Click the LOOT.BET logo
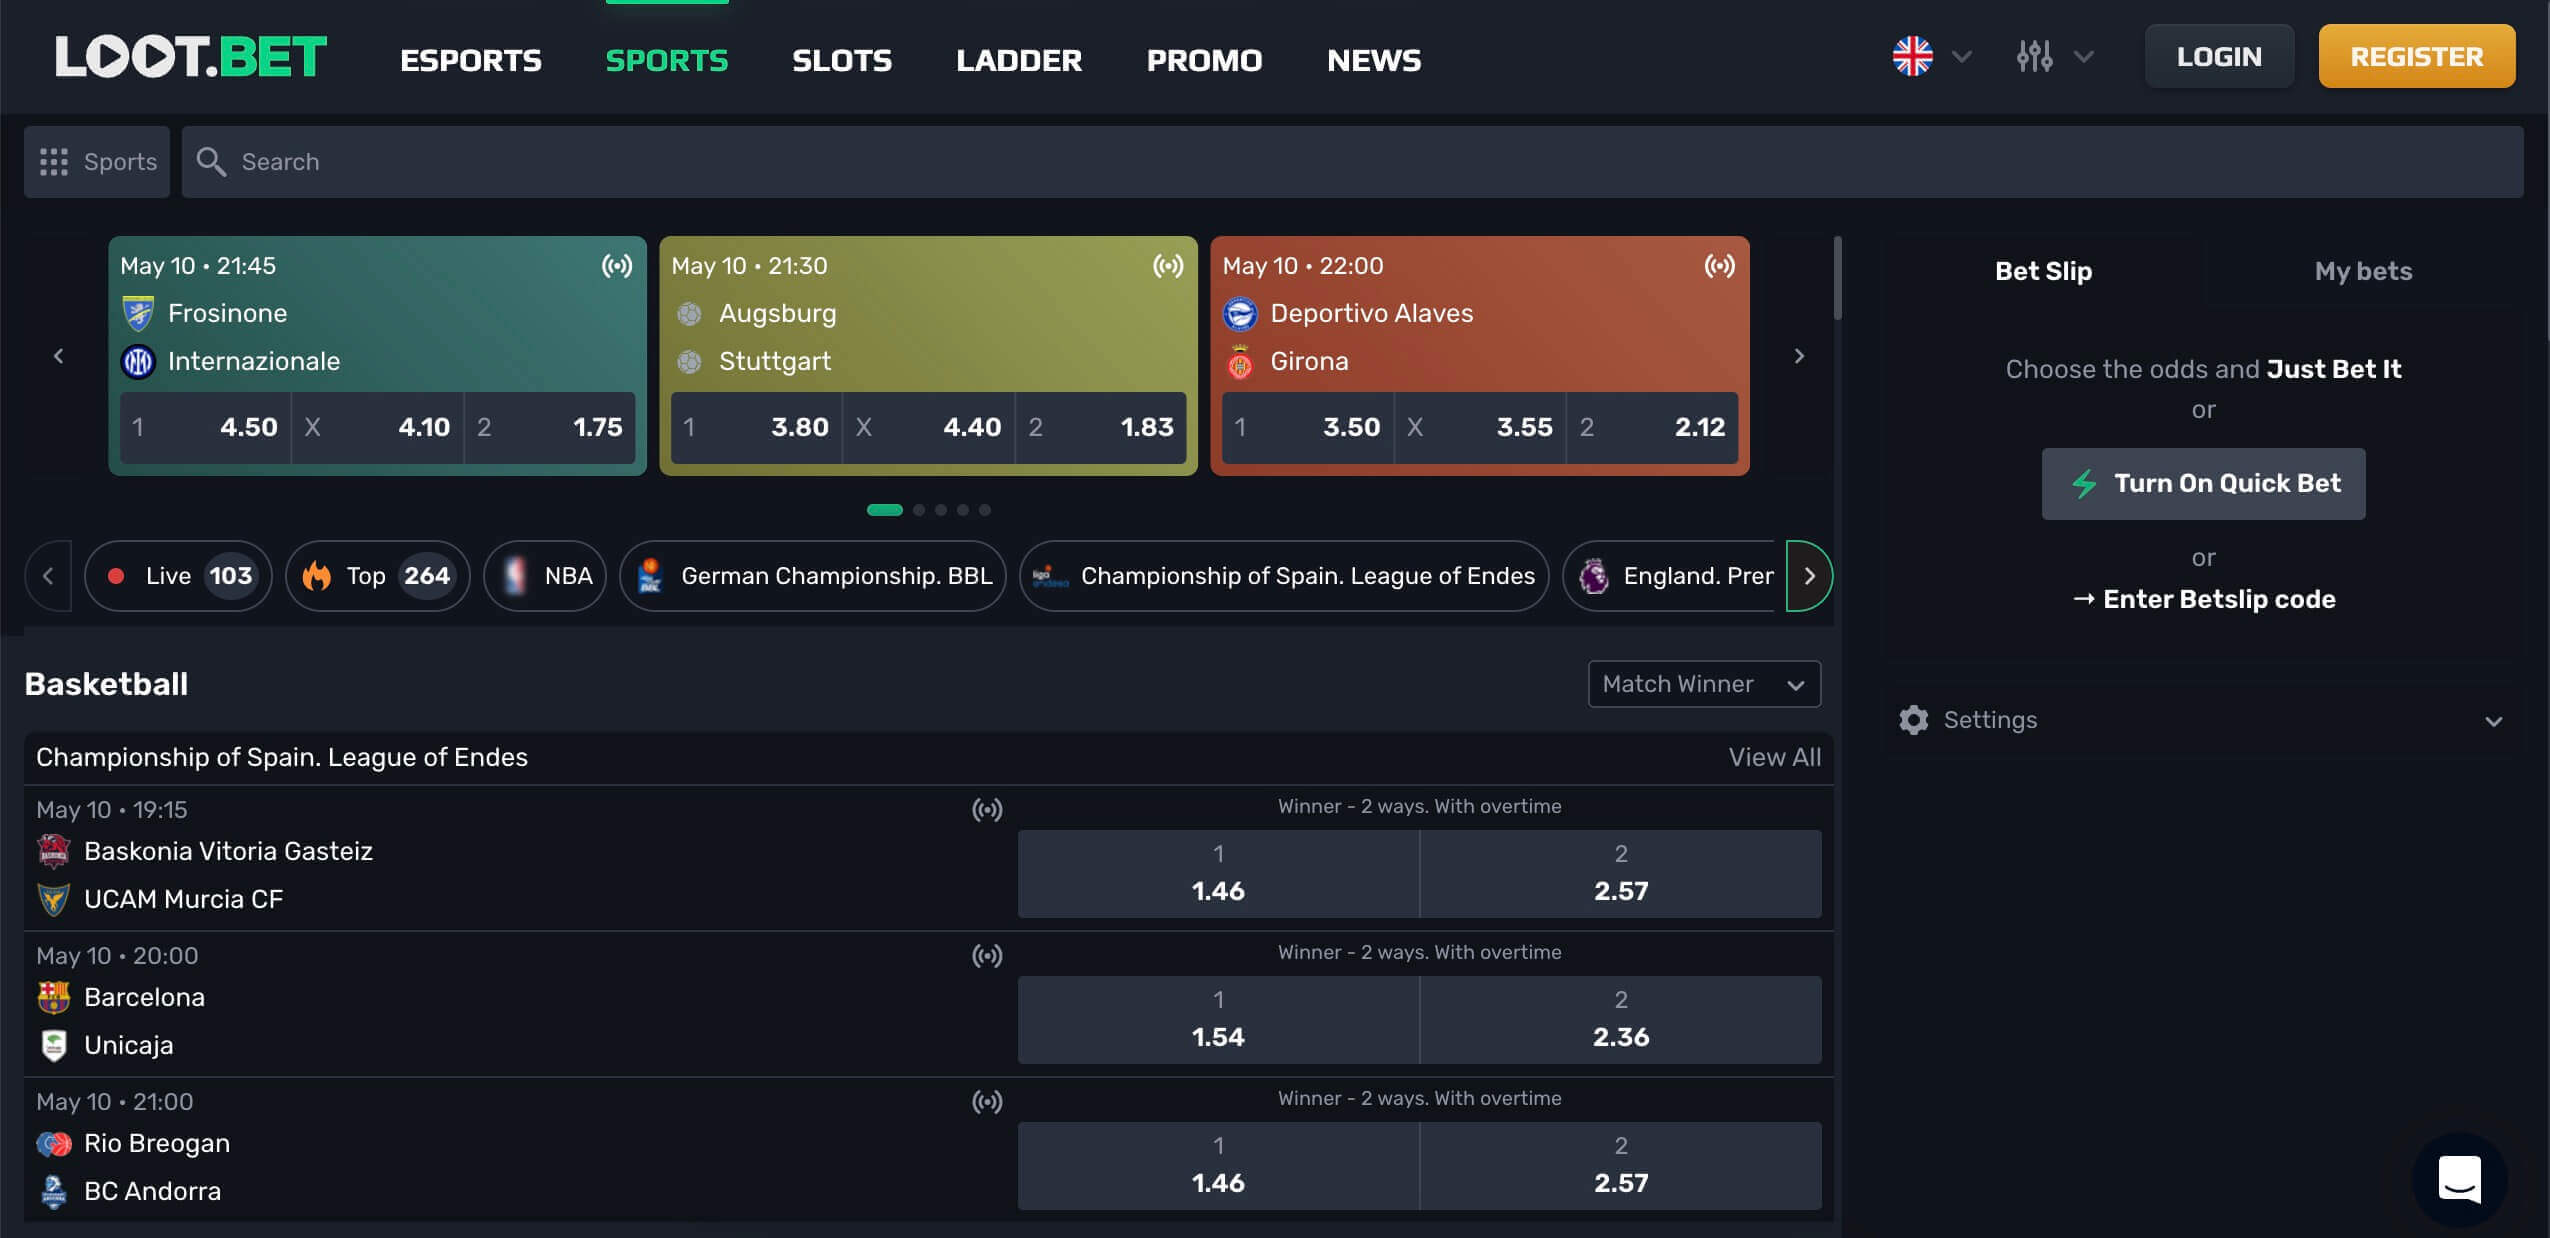This screenshot has height=1238, width=2550. [191, 57]
